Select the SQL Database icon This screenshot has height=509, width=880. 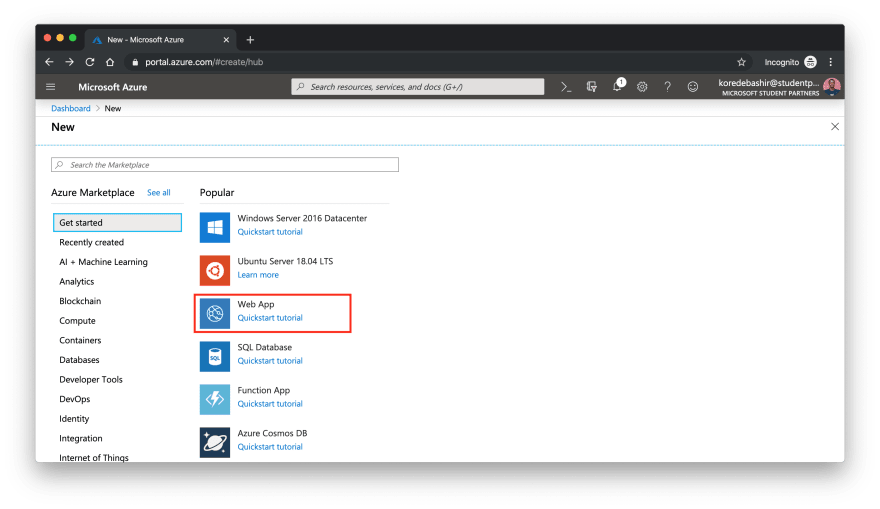tap(214, 356)
